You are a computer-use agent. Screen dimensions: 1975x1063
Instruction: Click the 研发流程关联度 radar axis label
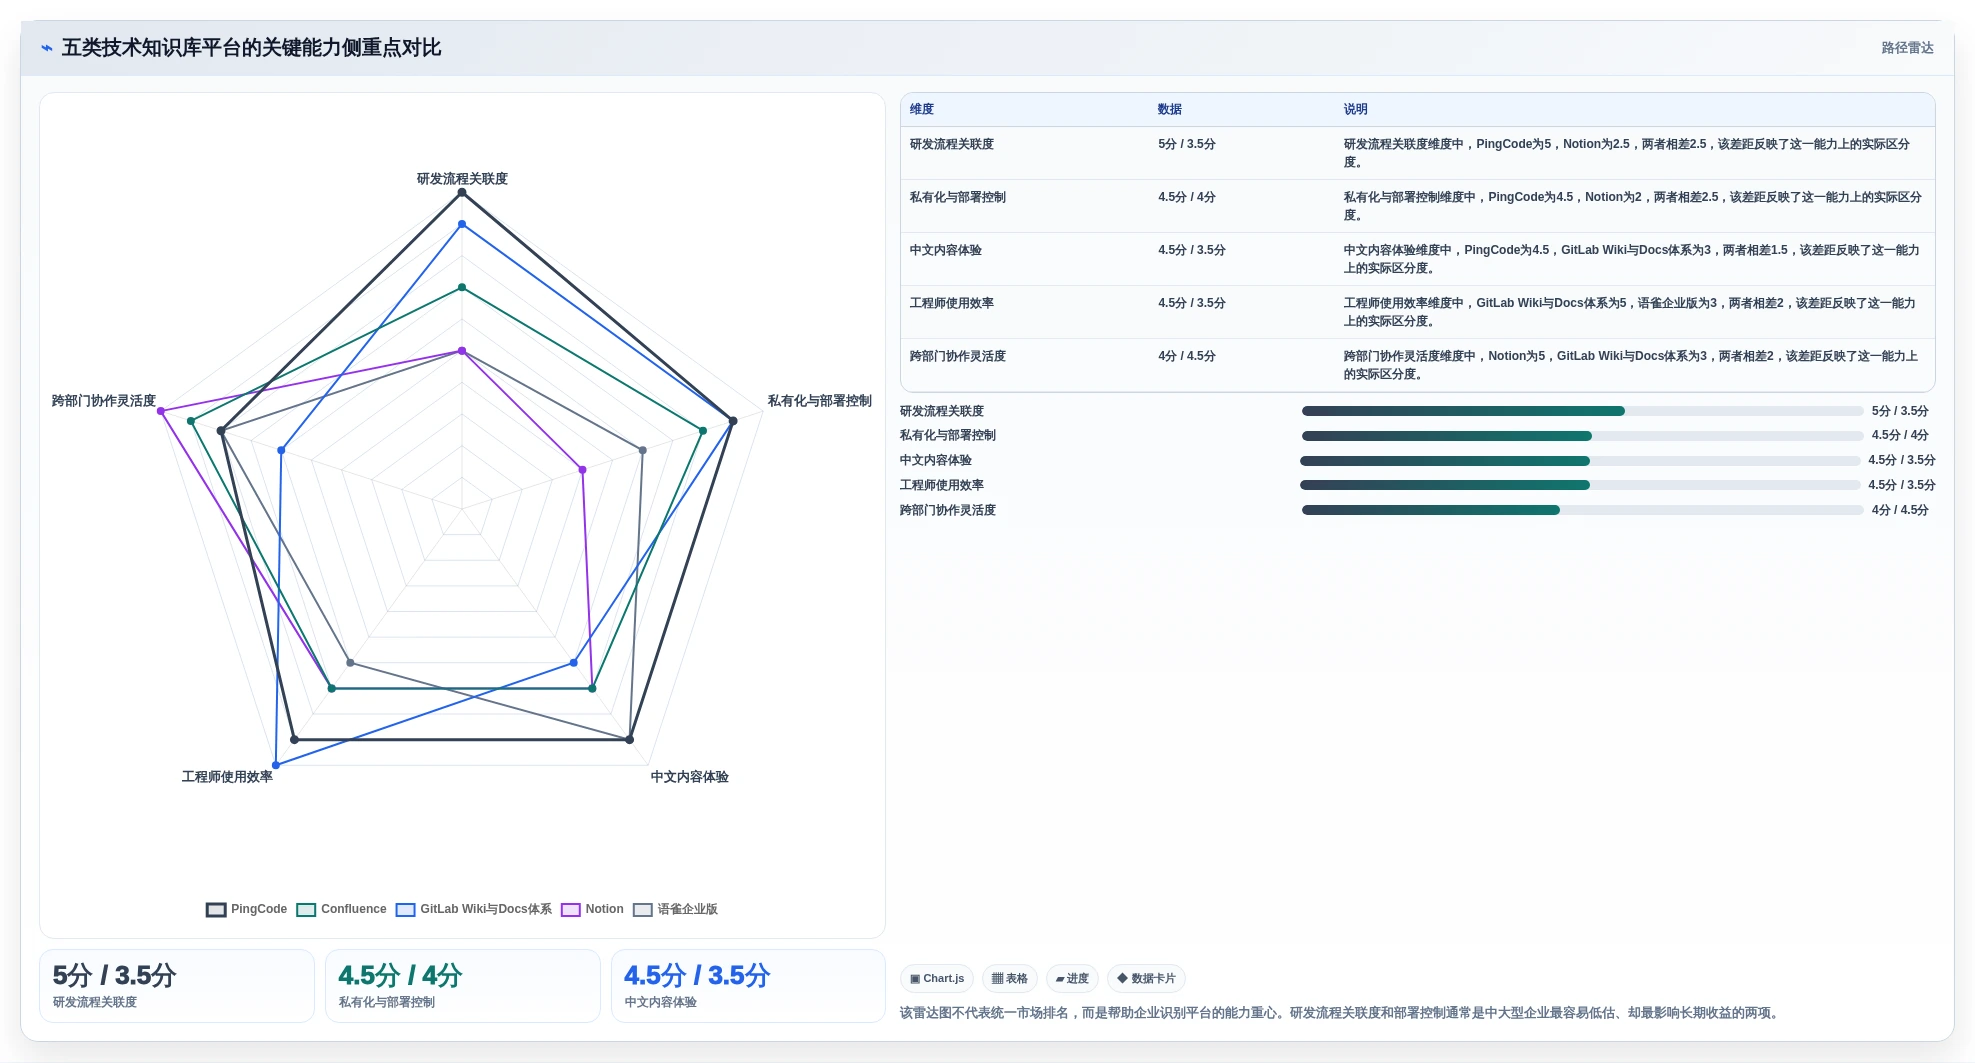pos(462,179)
